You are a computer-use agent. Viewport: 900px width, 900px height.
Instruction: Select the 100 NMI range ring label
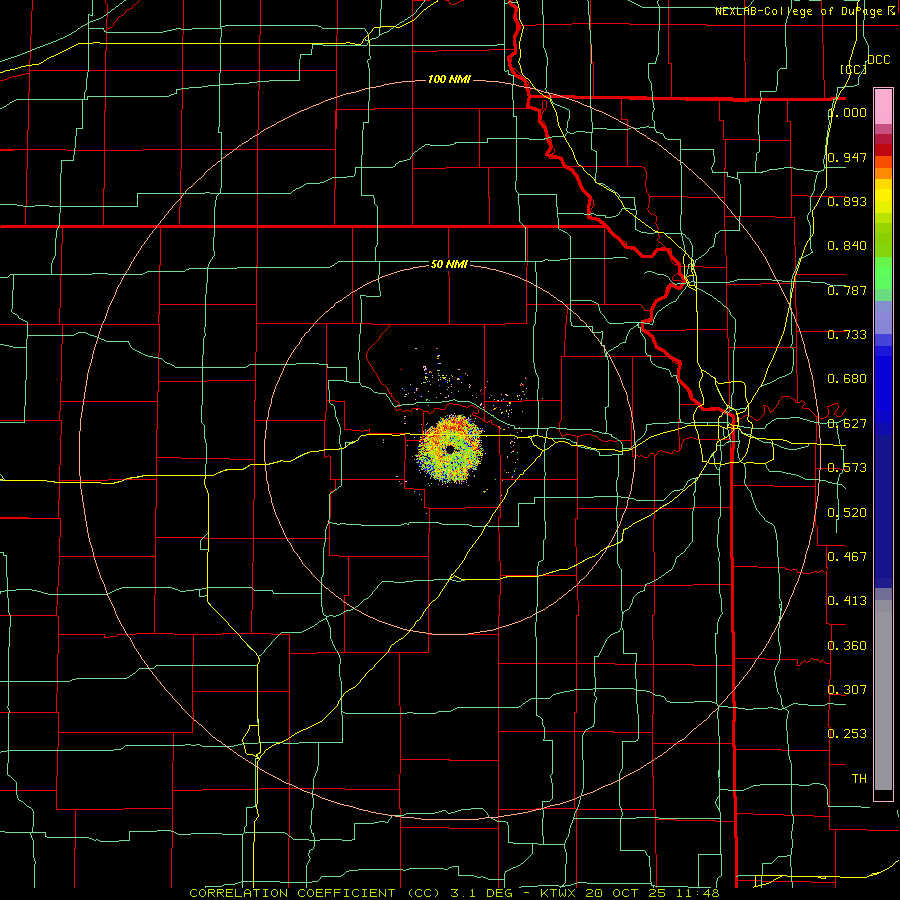pyautogui.click(x=449, y=79)
